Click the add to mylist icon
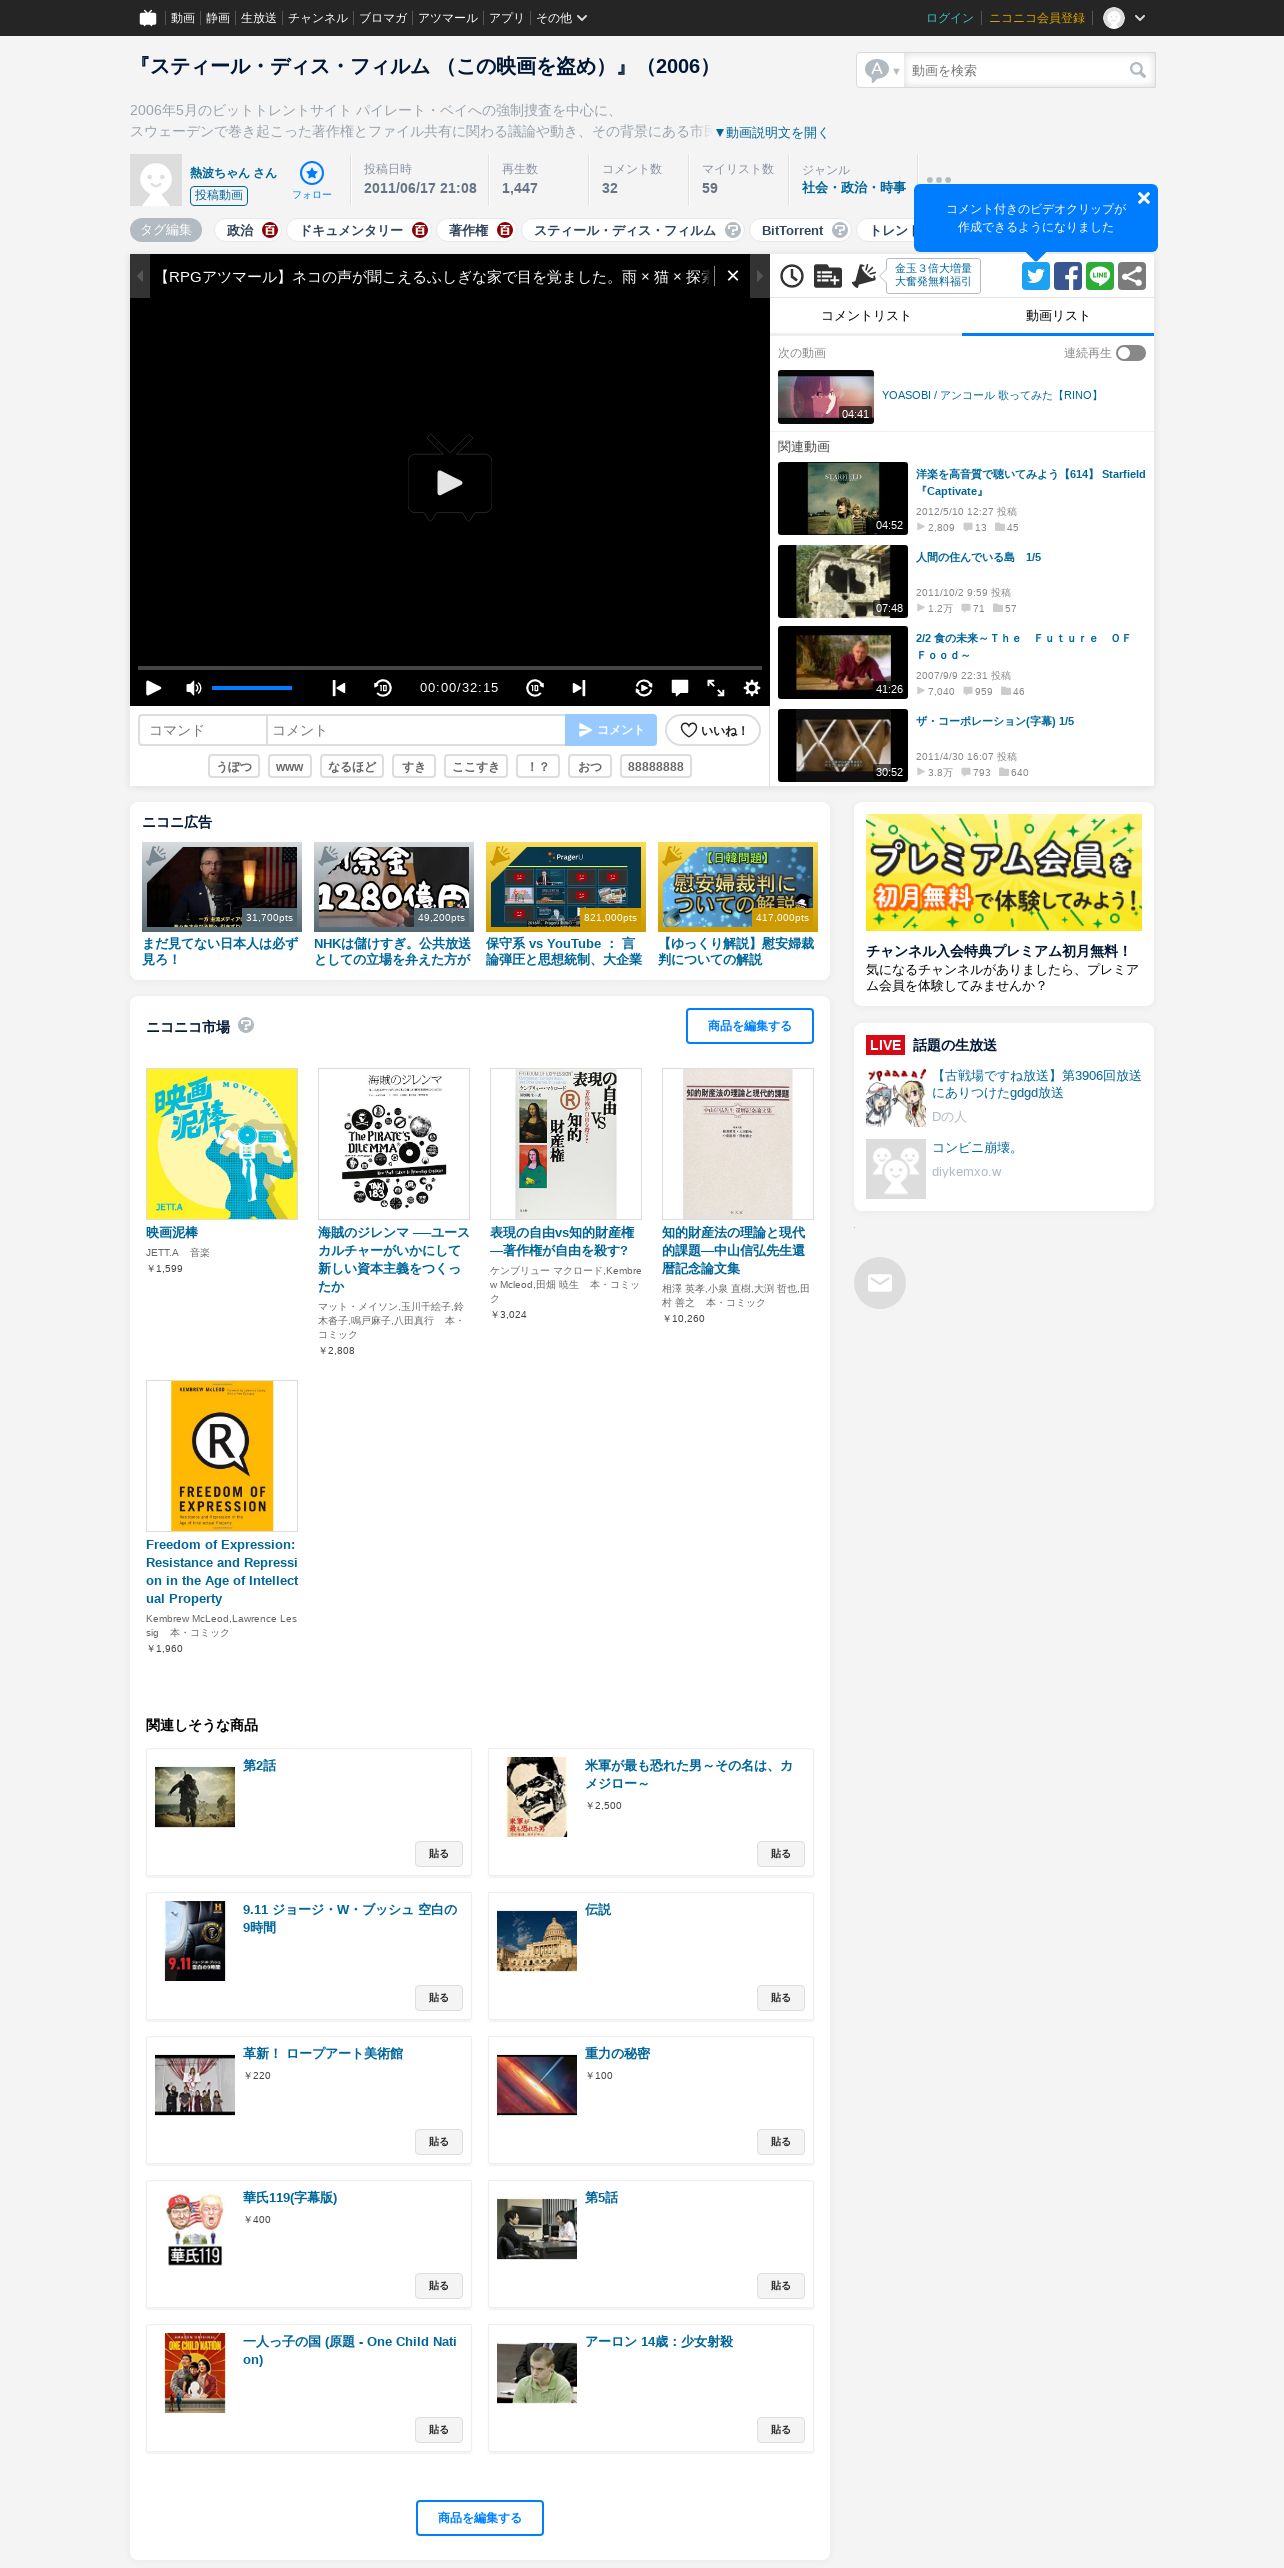This screenshot has width=1284, height=2568. 828,276
